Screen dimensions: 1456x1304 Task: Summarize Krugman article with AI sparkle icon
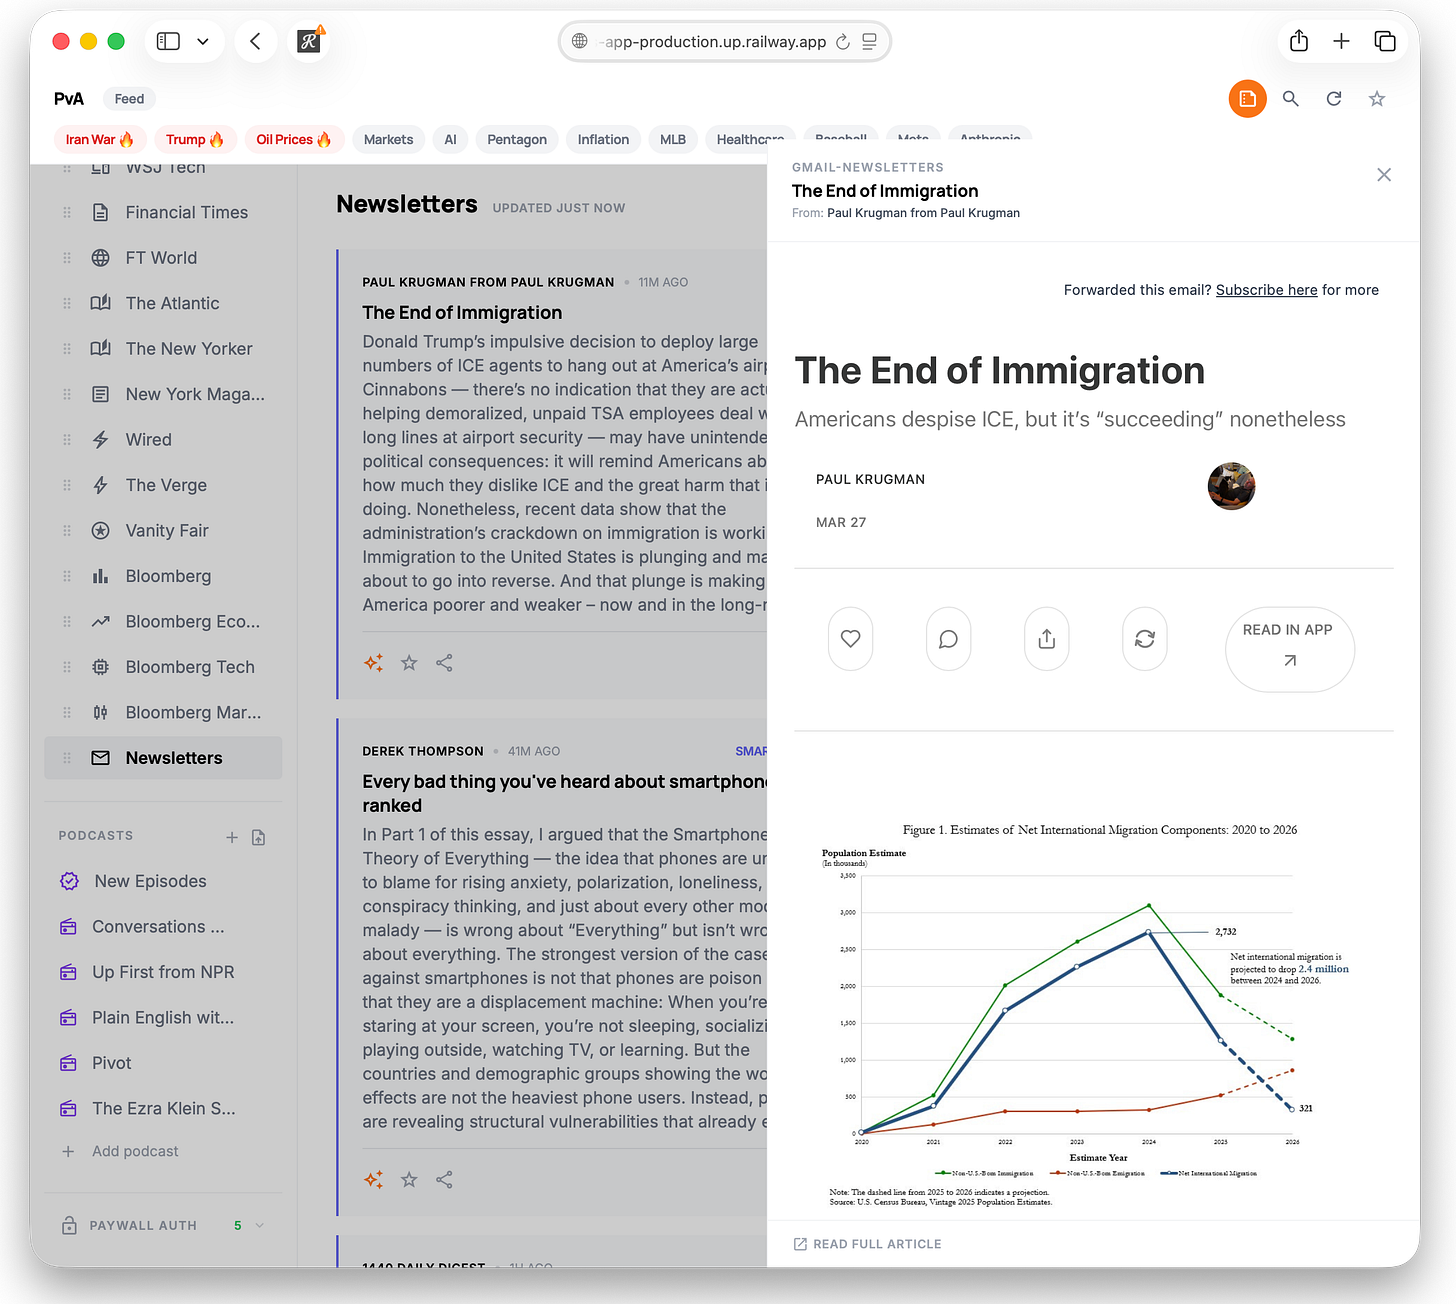pos(373,663)
